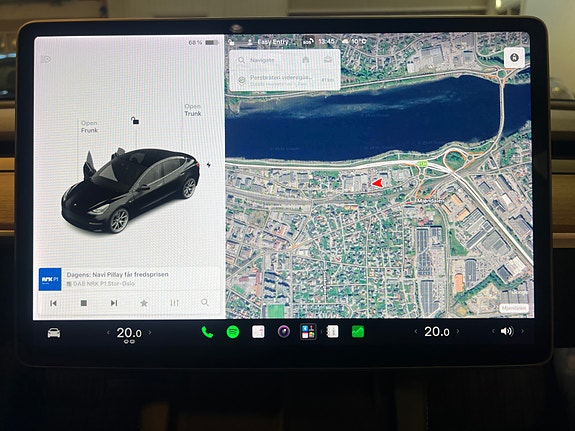Increase passenger temperature with right arrow
Image resolution: width=575 pixels, height=431 pixels.
pyautogui.click(x=458, y=332)
